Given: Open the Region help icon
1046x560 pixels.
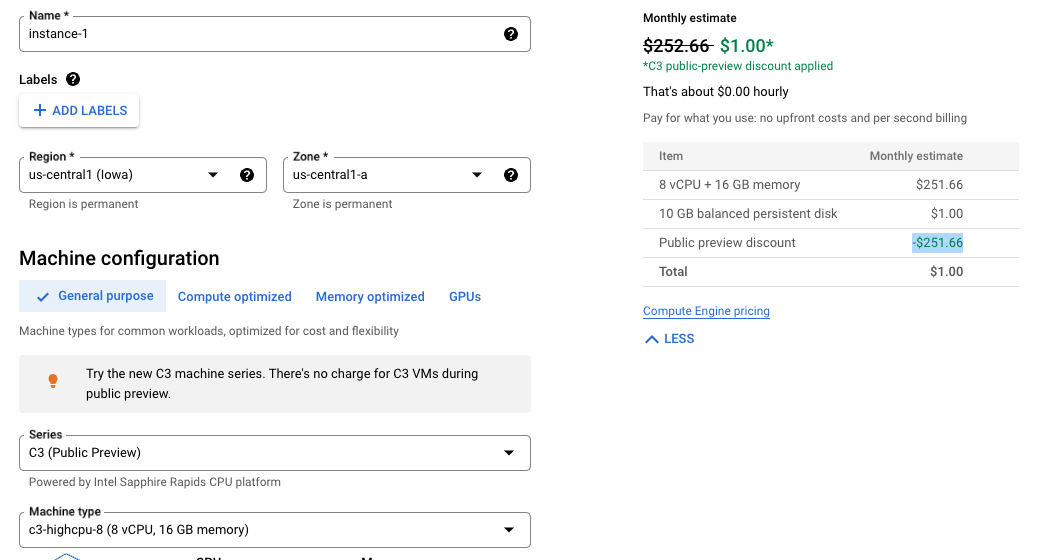Looking at the screenshot, I should coord(247,175).
